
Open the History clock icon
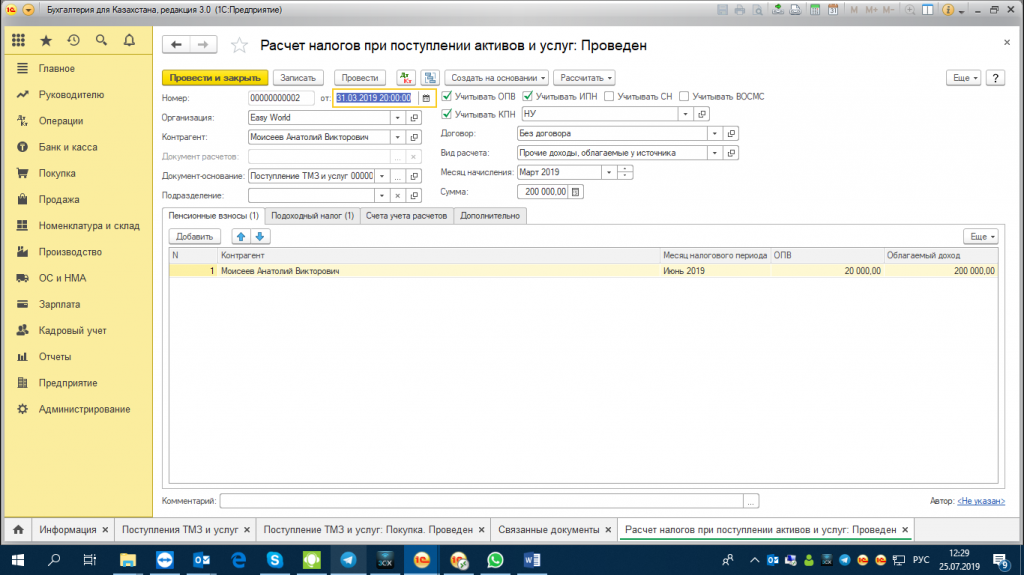73,41
